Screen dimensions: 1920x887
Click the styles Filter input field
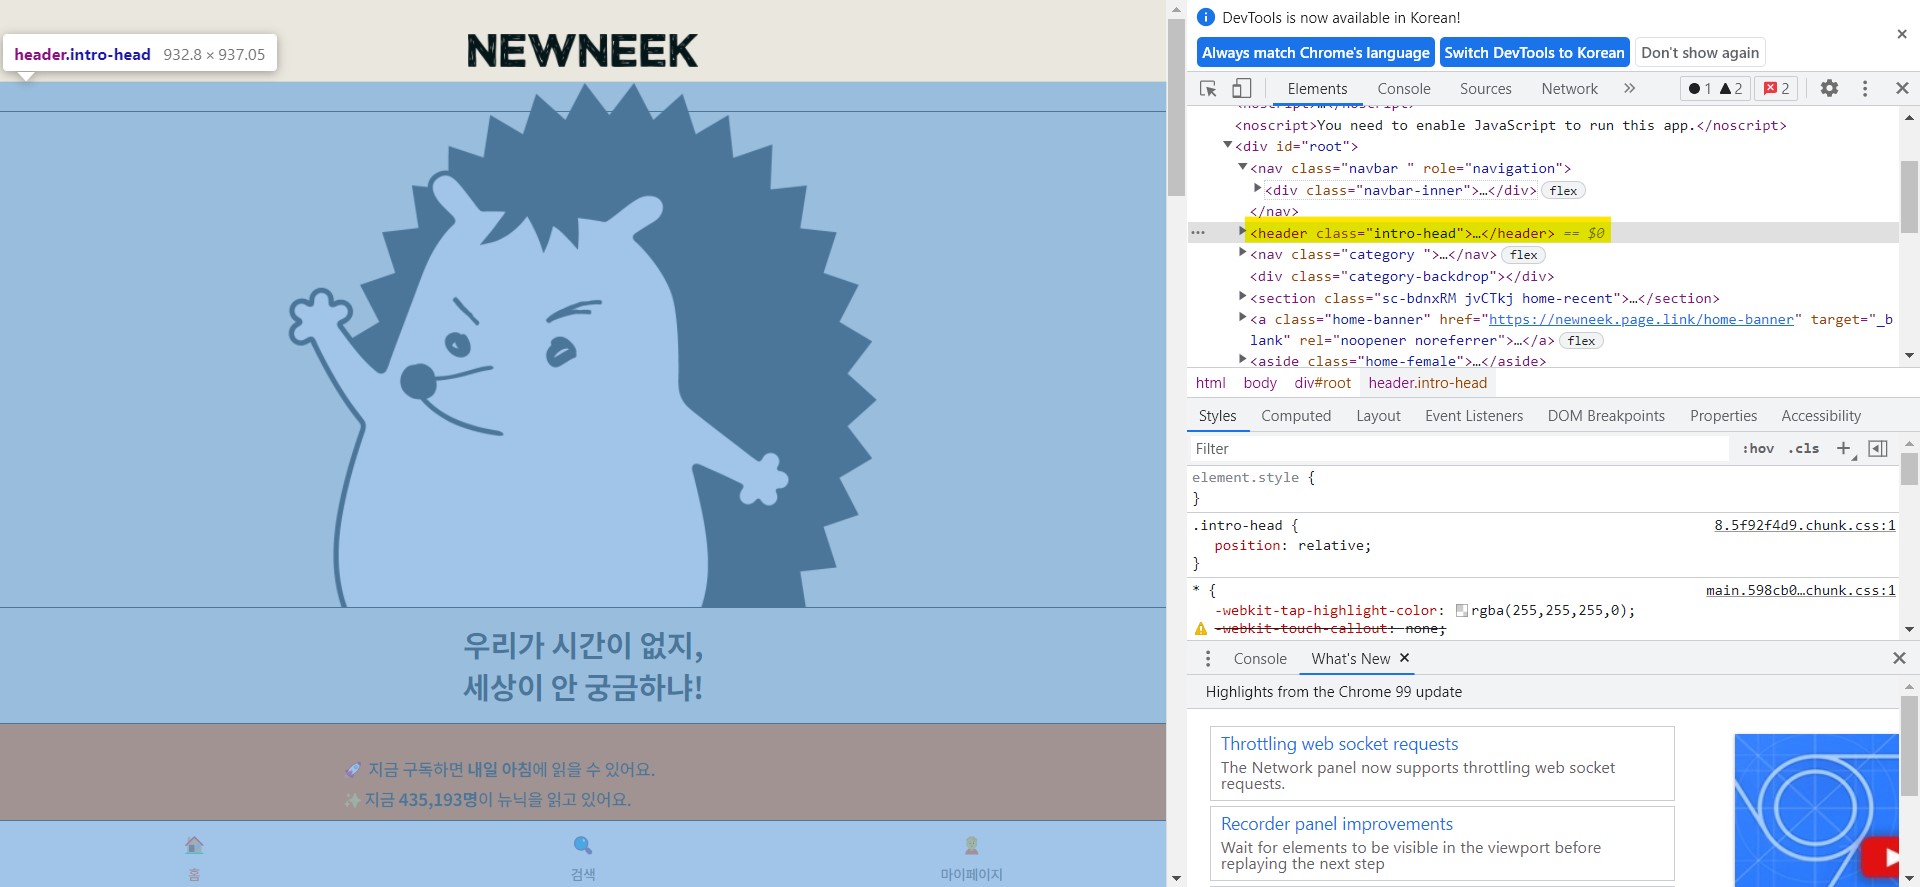click(1460, 449)
